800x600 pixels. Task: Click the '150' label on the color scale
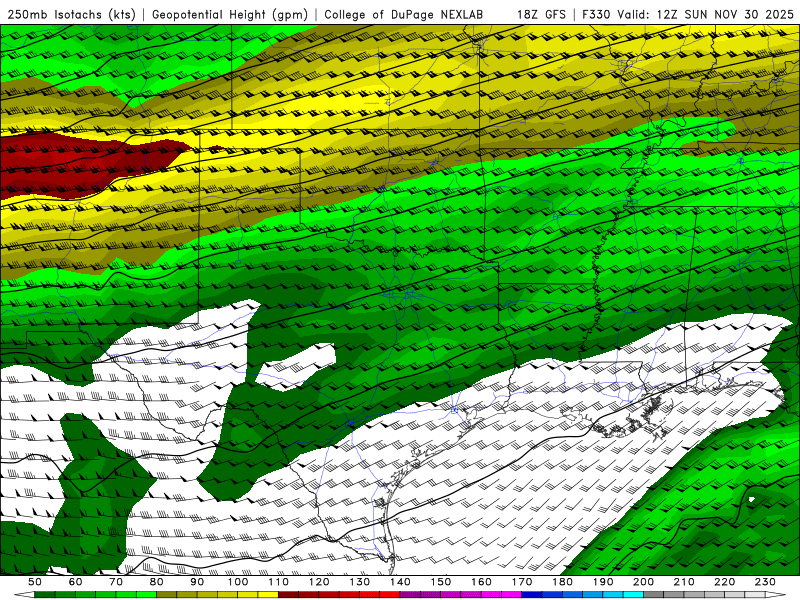pyautogui.click(x=441, y=582)
